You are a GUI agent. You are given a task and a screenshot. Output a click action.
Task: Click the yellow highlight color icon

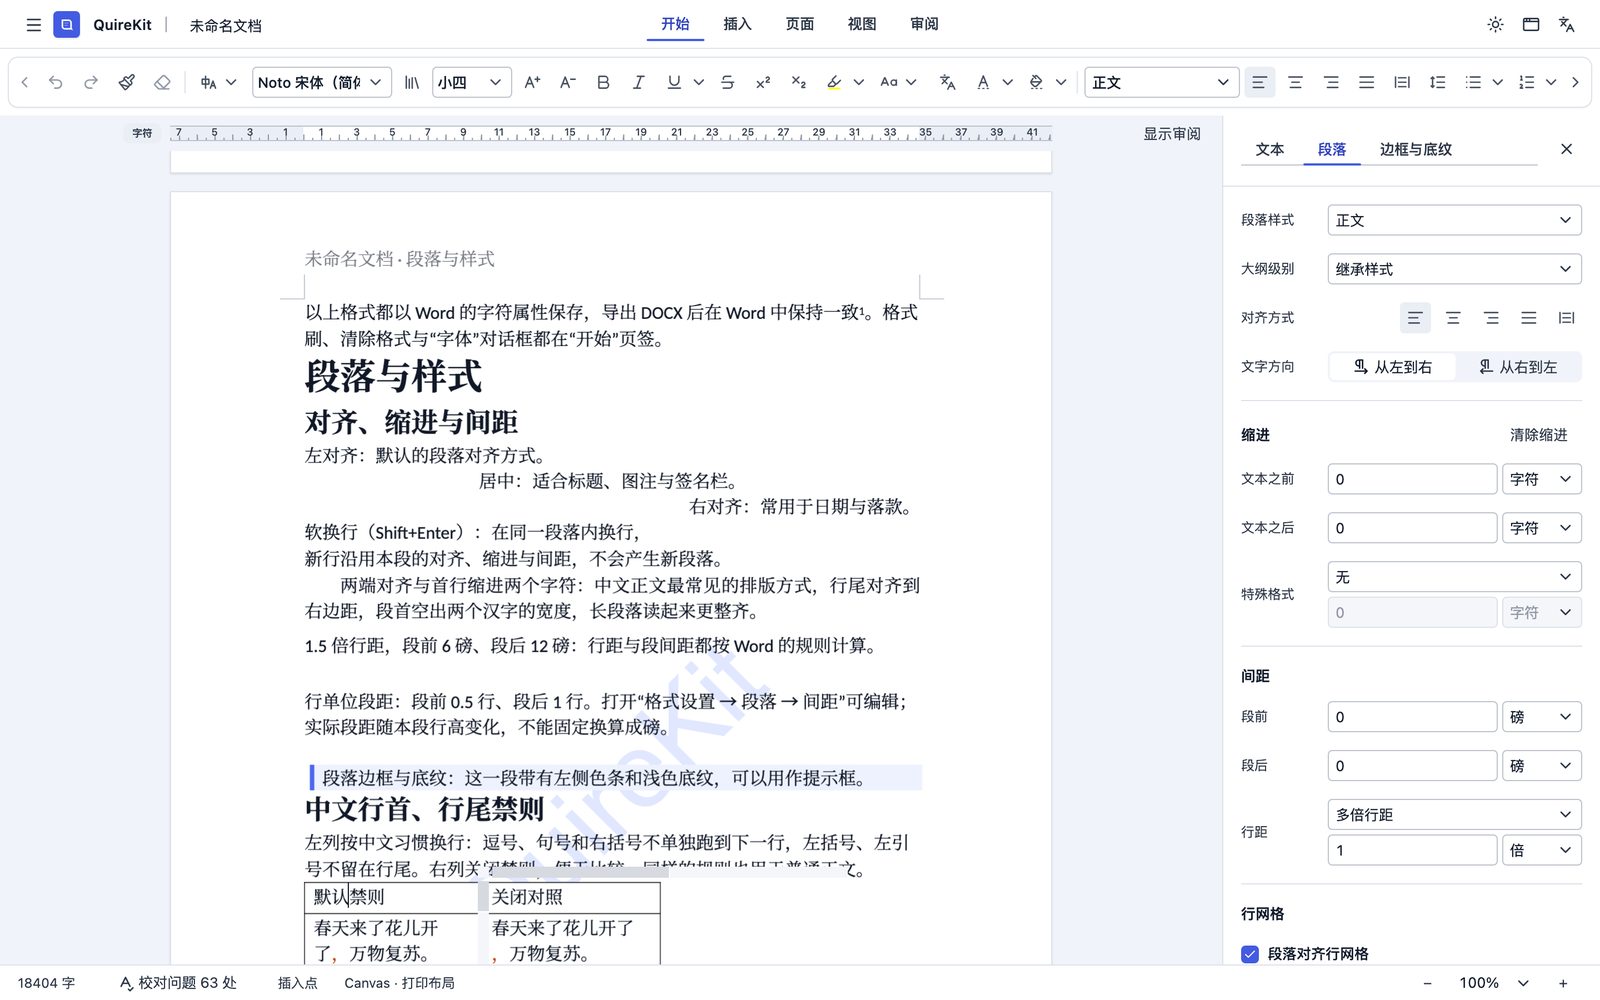[x=834, y=83]
